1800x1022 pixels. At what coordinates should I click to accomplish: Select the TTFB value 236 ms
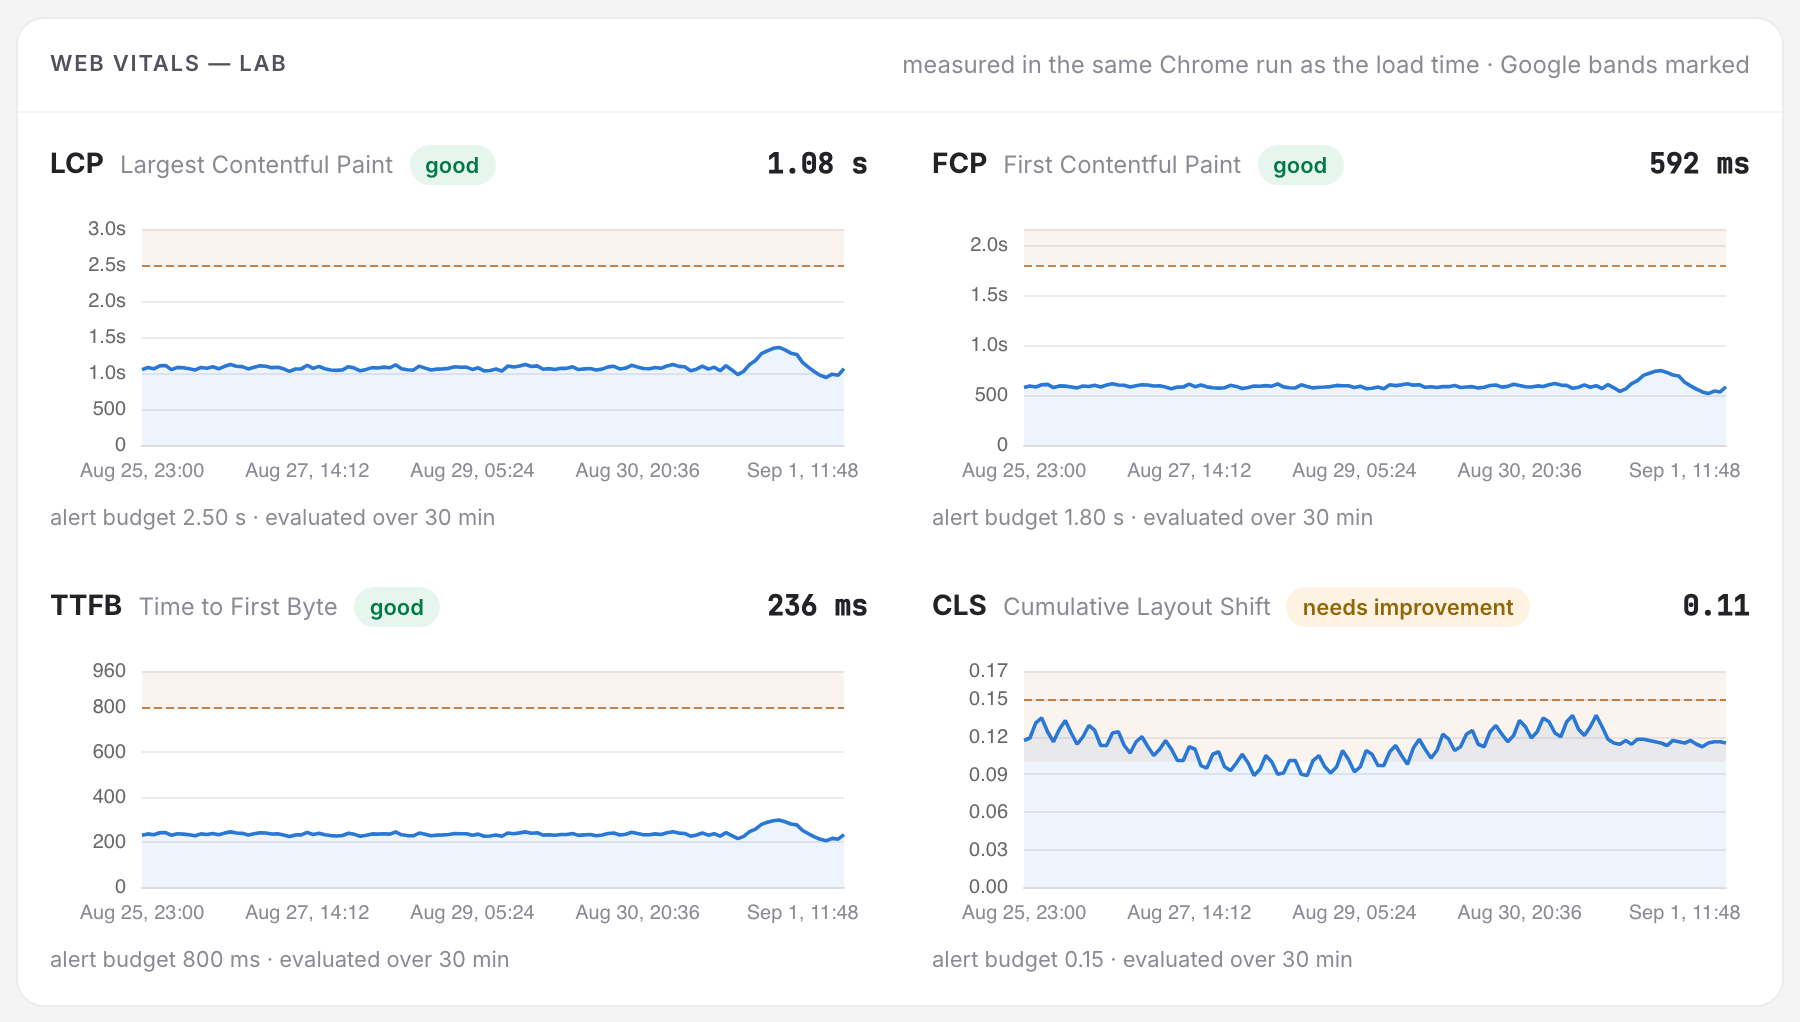click(x=817, y=606)
